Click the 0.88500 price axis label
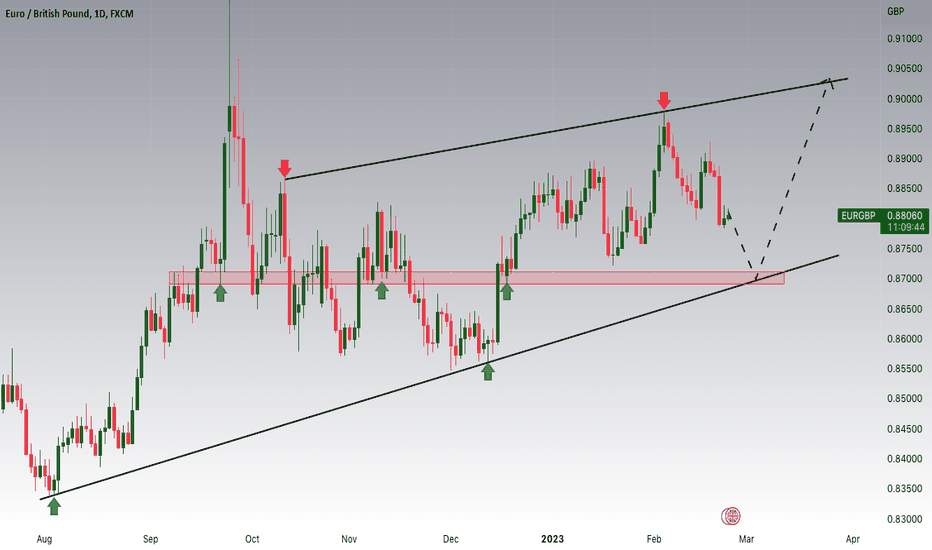The height and width of the screenshot is (550, 932). click(x=905, y=188)
